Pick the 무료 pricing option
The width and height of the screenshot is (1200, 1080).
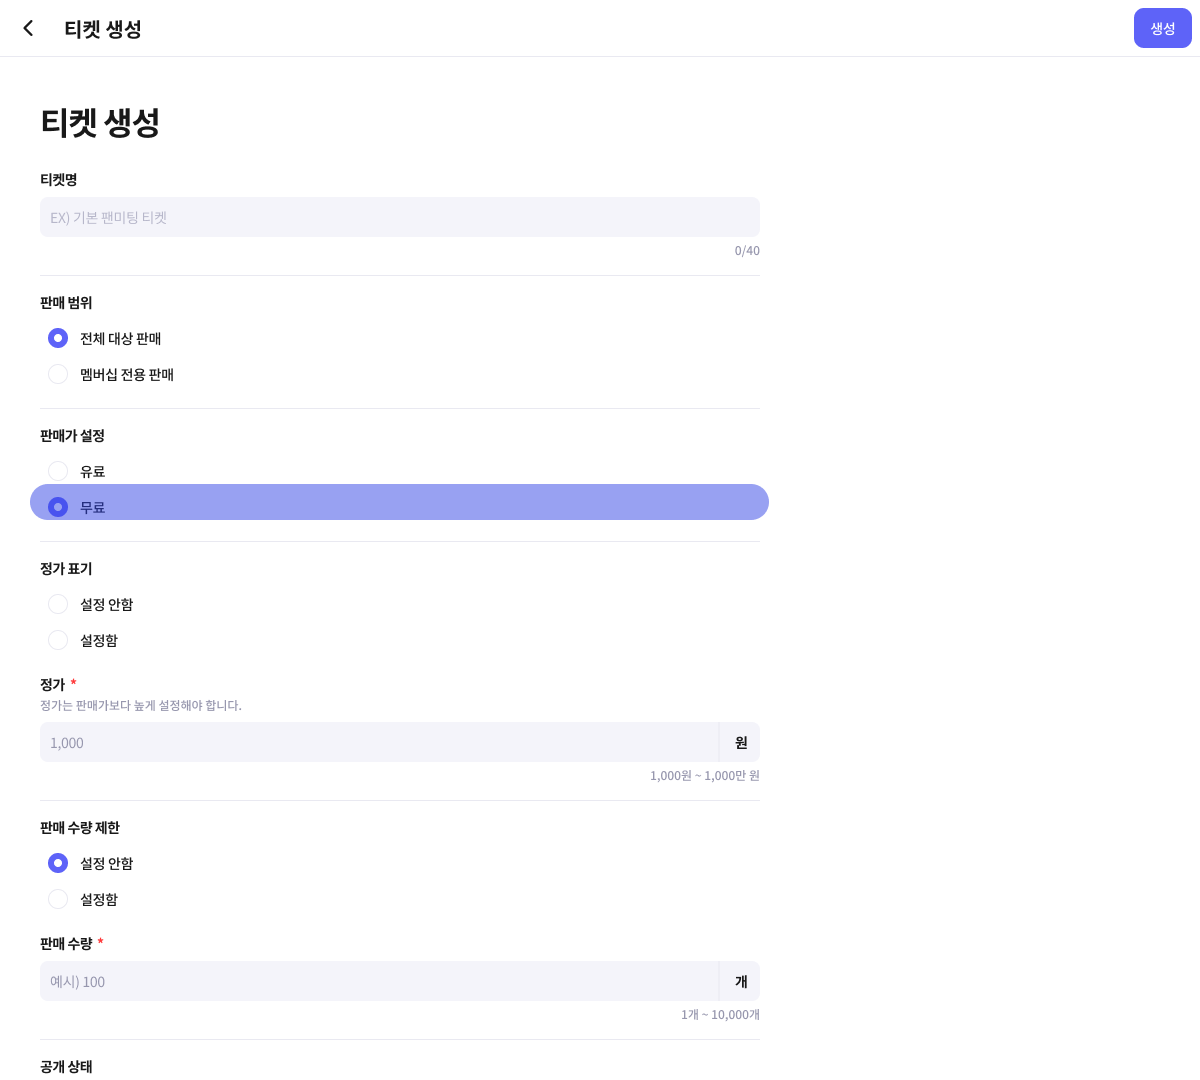(x=58, y=507)
